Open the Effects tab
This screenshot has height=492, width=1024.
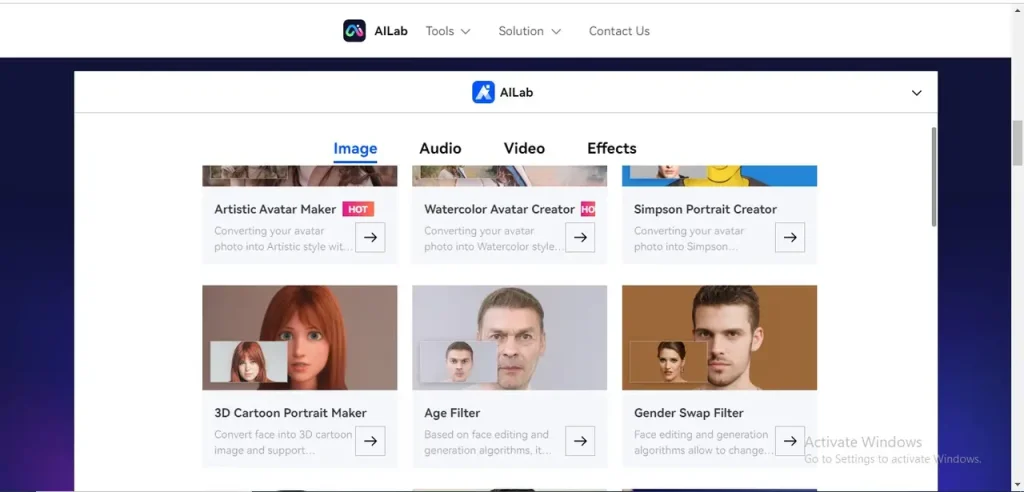coord(611,148)
